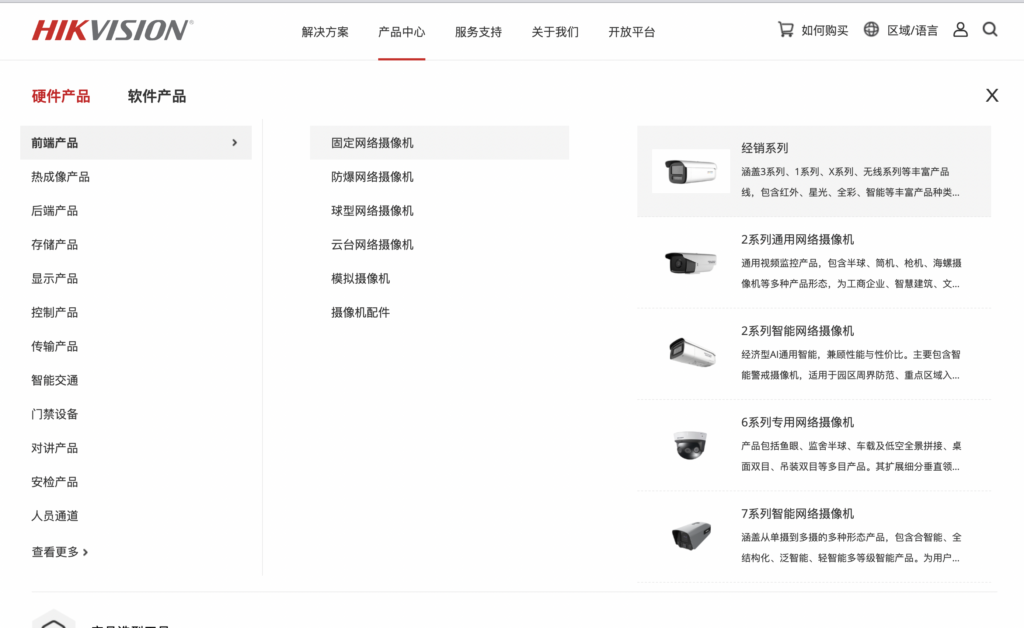Image resolution: width=1024 pixels, height=628 pixels.
Task: Select the 控制产品 category
Action: pos(54,312)
